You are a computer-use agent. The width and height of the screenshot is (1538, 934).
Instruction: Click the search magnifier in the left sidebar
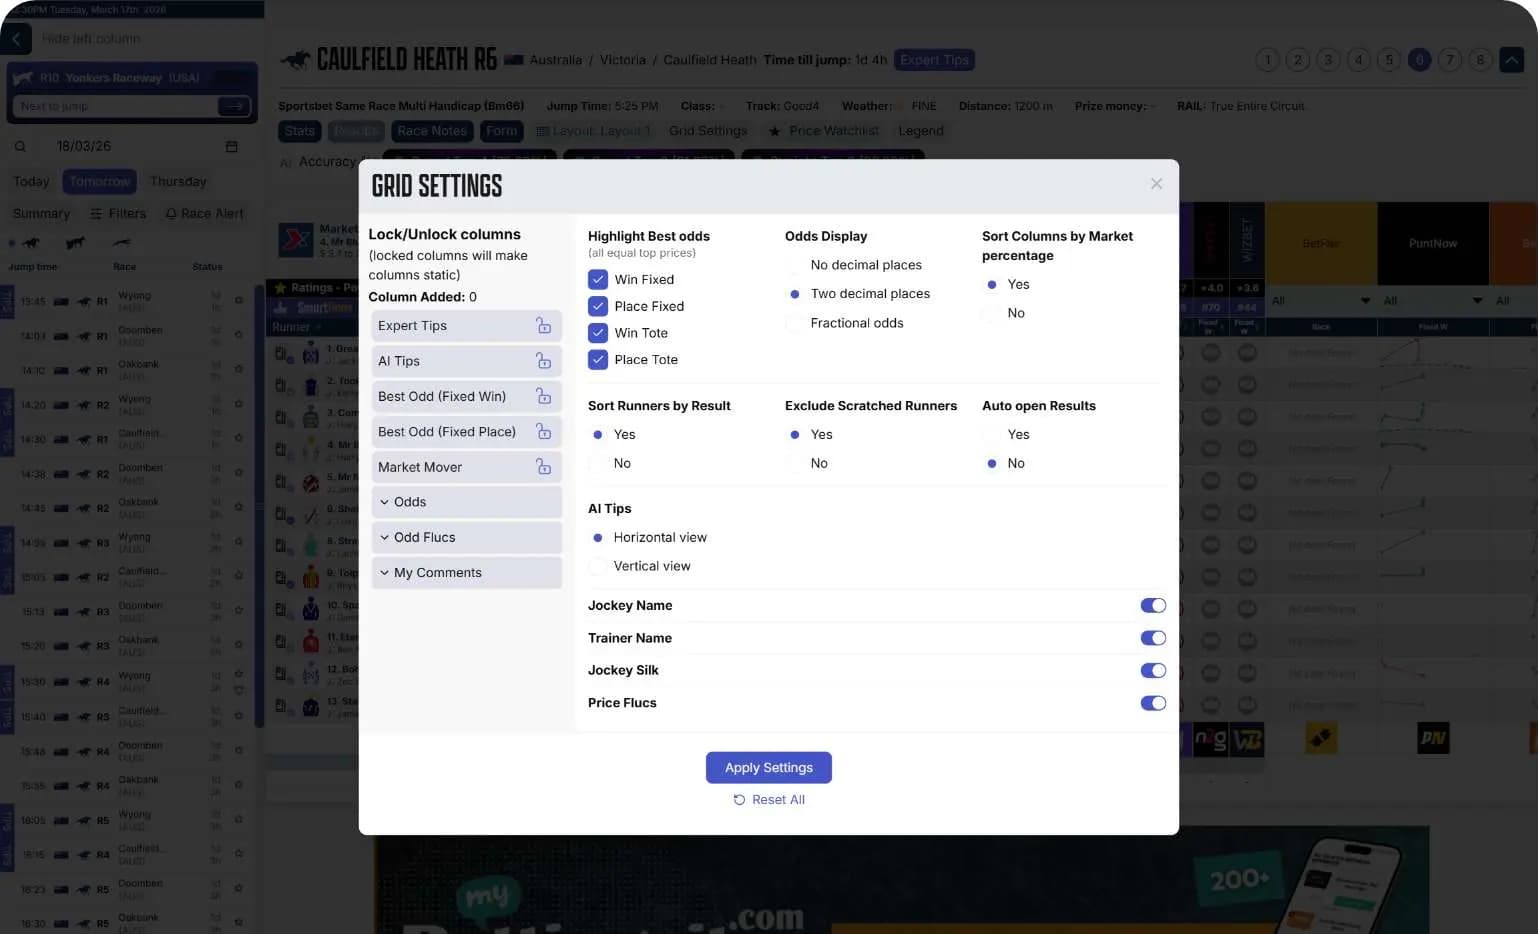click(20, 146)
